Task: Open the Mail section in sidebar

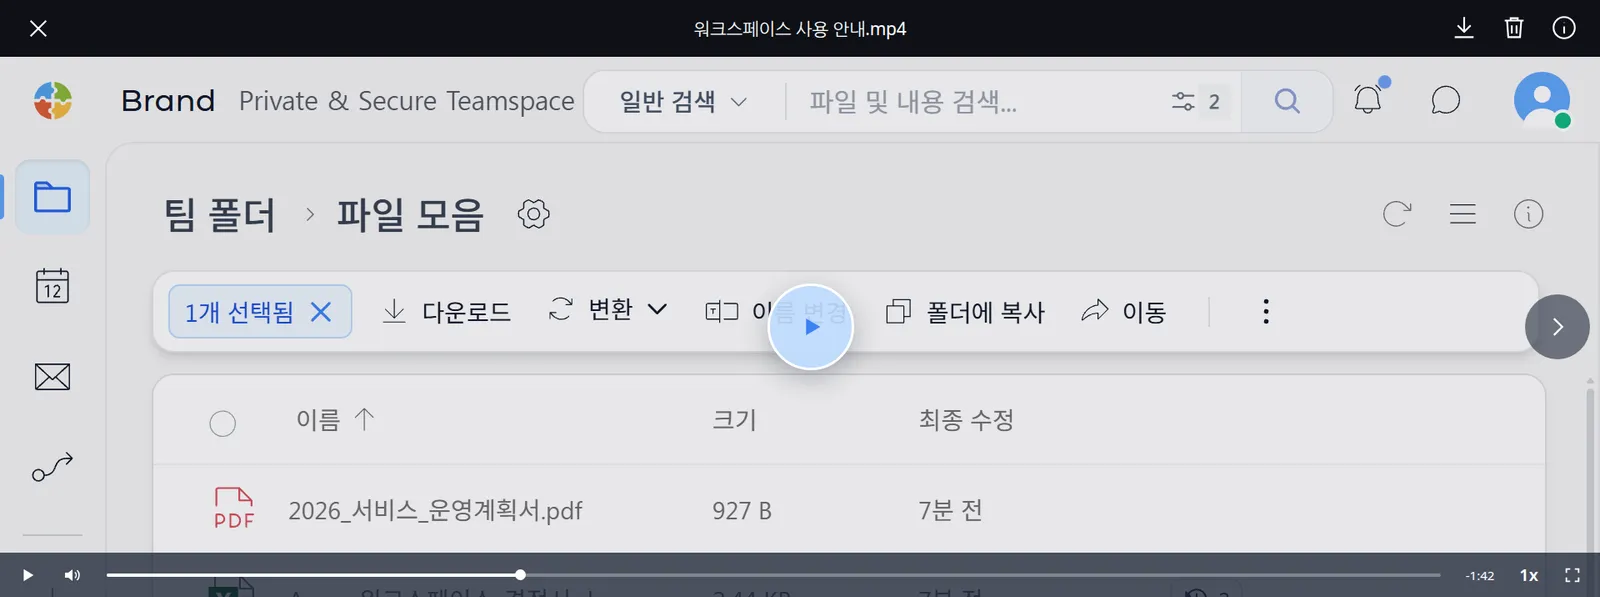Action: tap(52, 377)
